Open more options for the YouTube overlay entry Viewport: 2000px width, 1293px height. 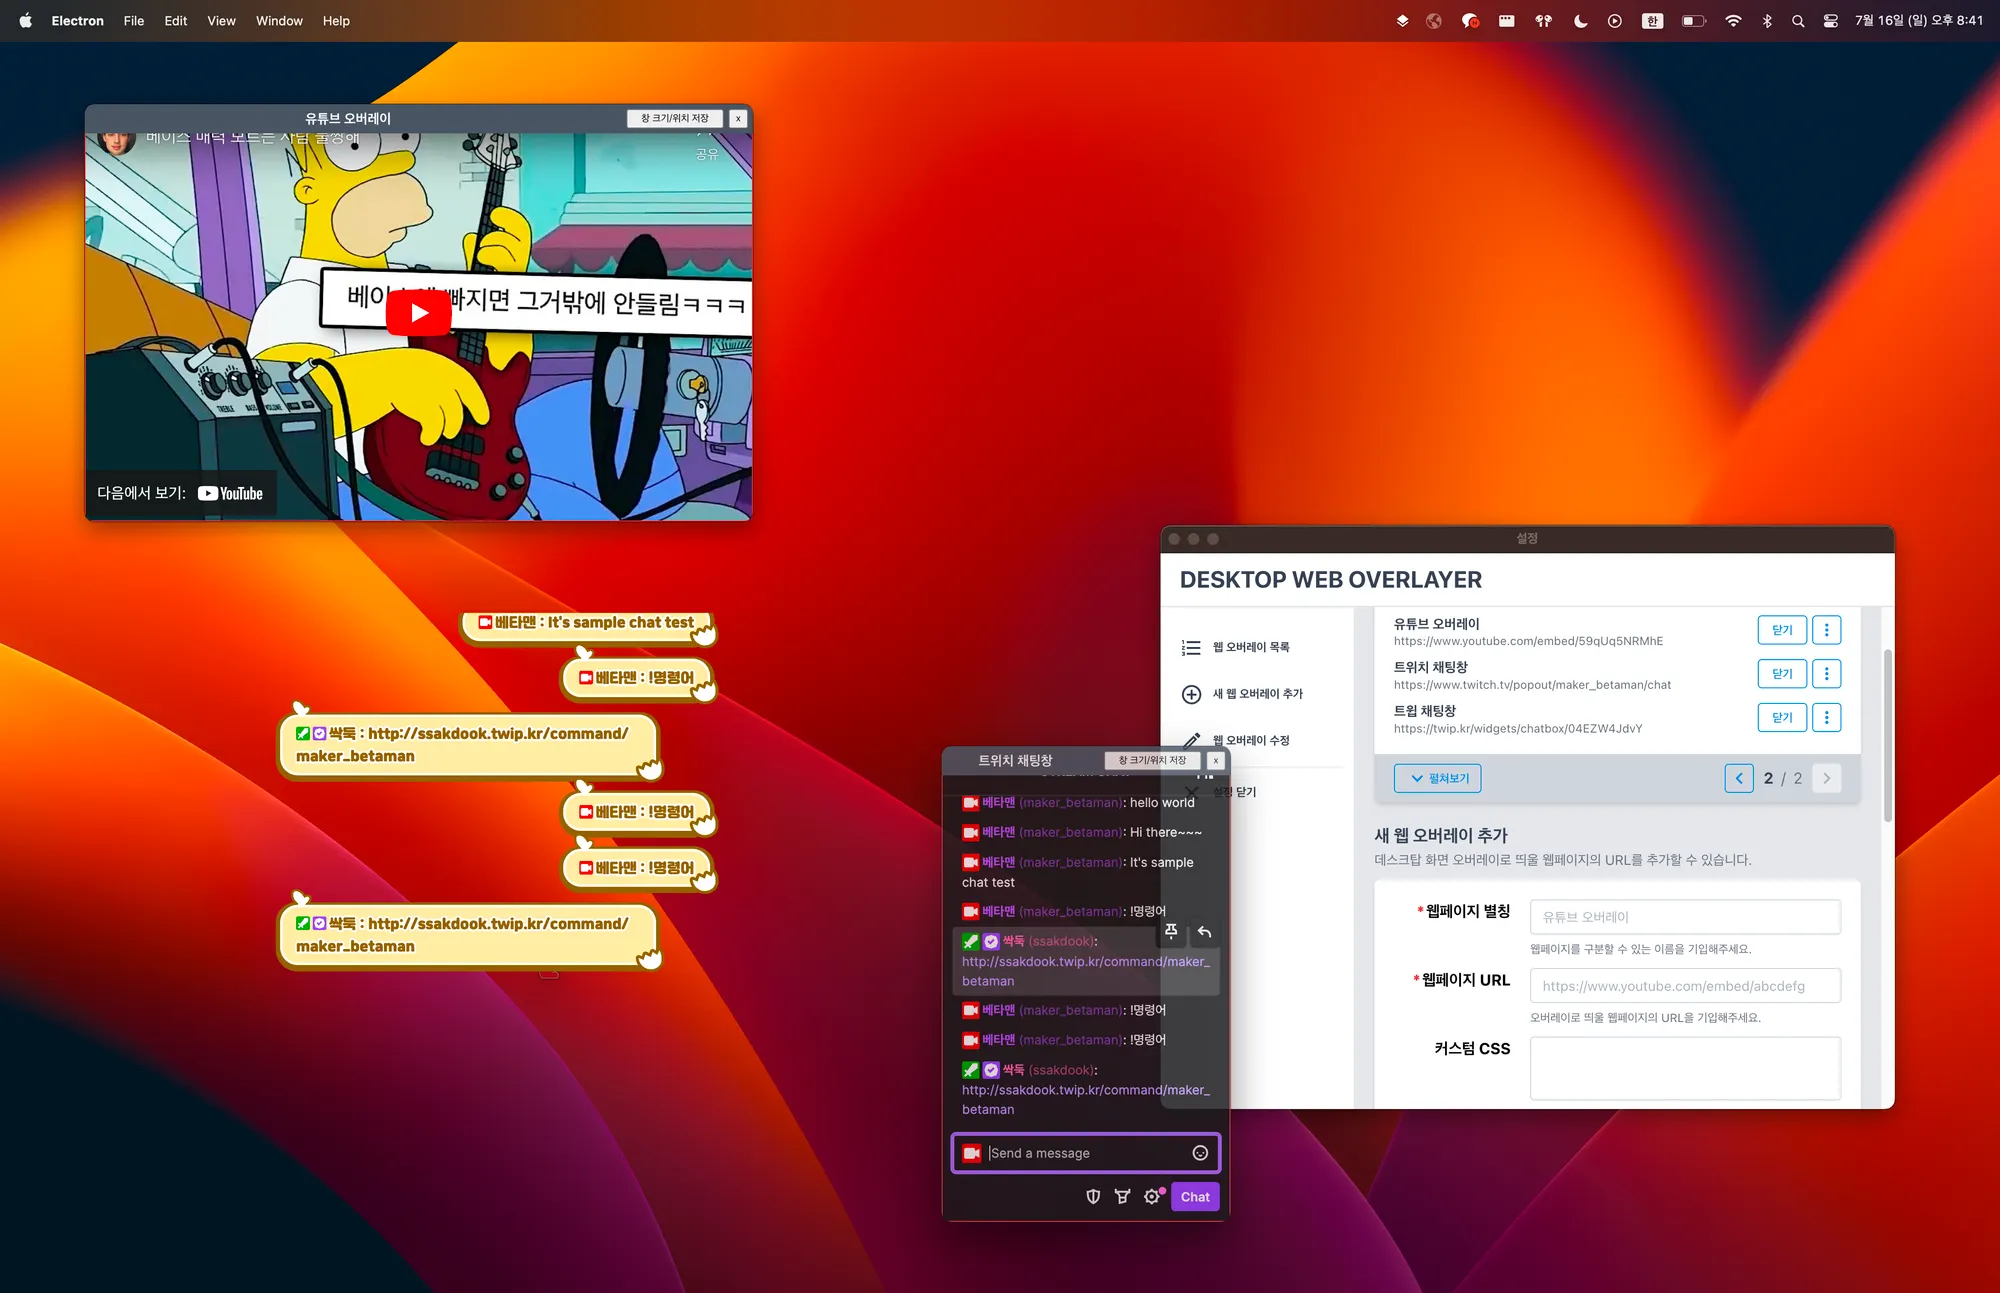(x=1826, y=630)
